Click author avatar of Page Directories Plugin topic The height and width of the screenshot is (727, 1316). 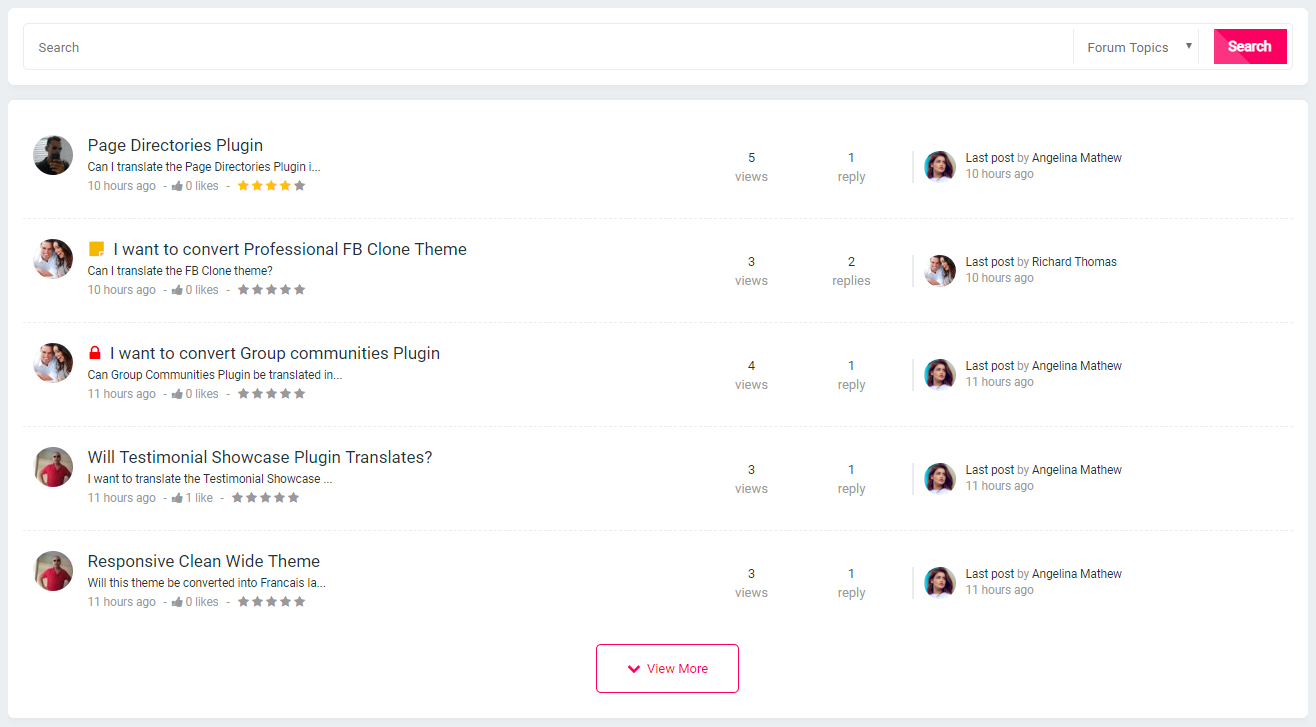(53, 155)
